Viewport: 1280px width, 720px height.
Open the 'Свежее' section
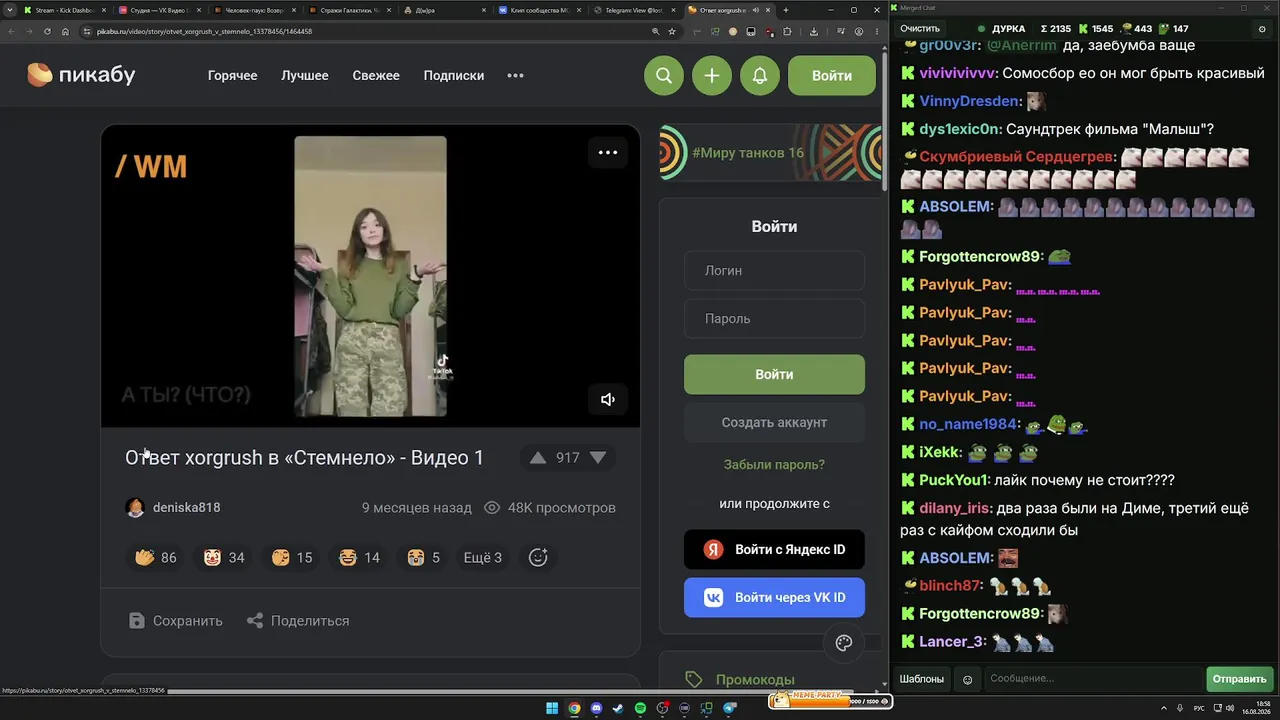(376, 76)
